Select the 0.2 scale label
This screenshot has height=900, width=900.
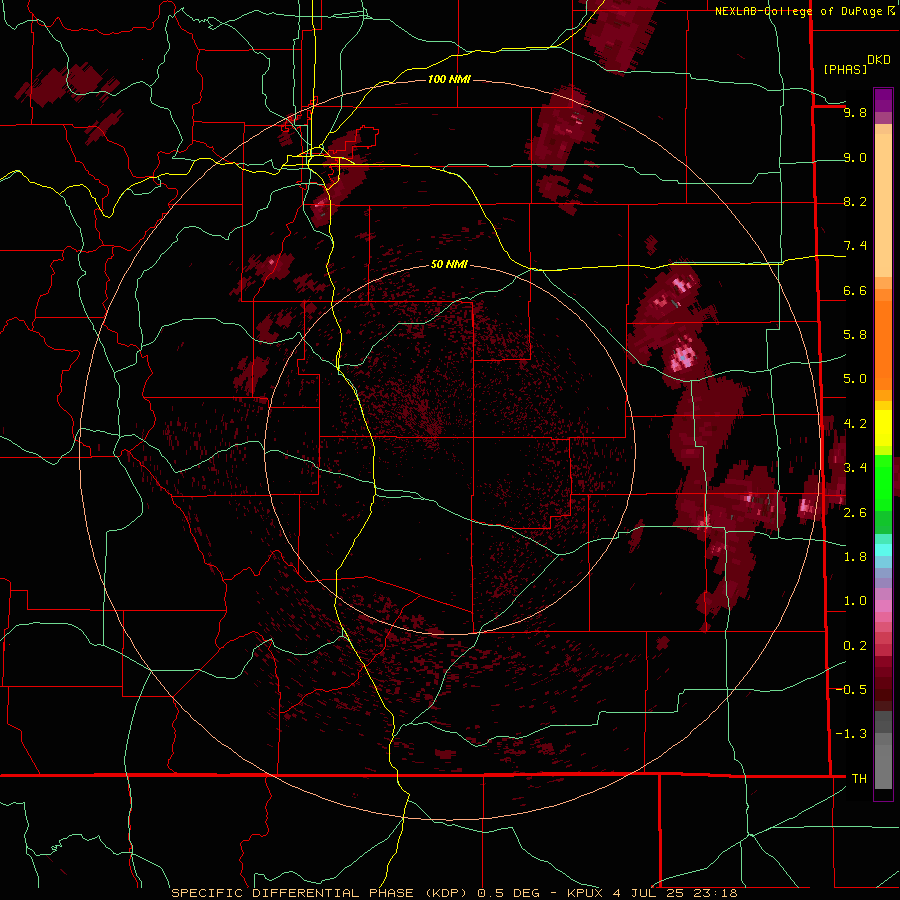tap(855, 645)
